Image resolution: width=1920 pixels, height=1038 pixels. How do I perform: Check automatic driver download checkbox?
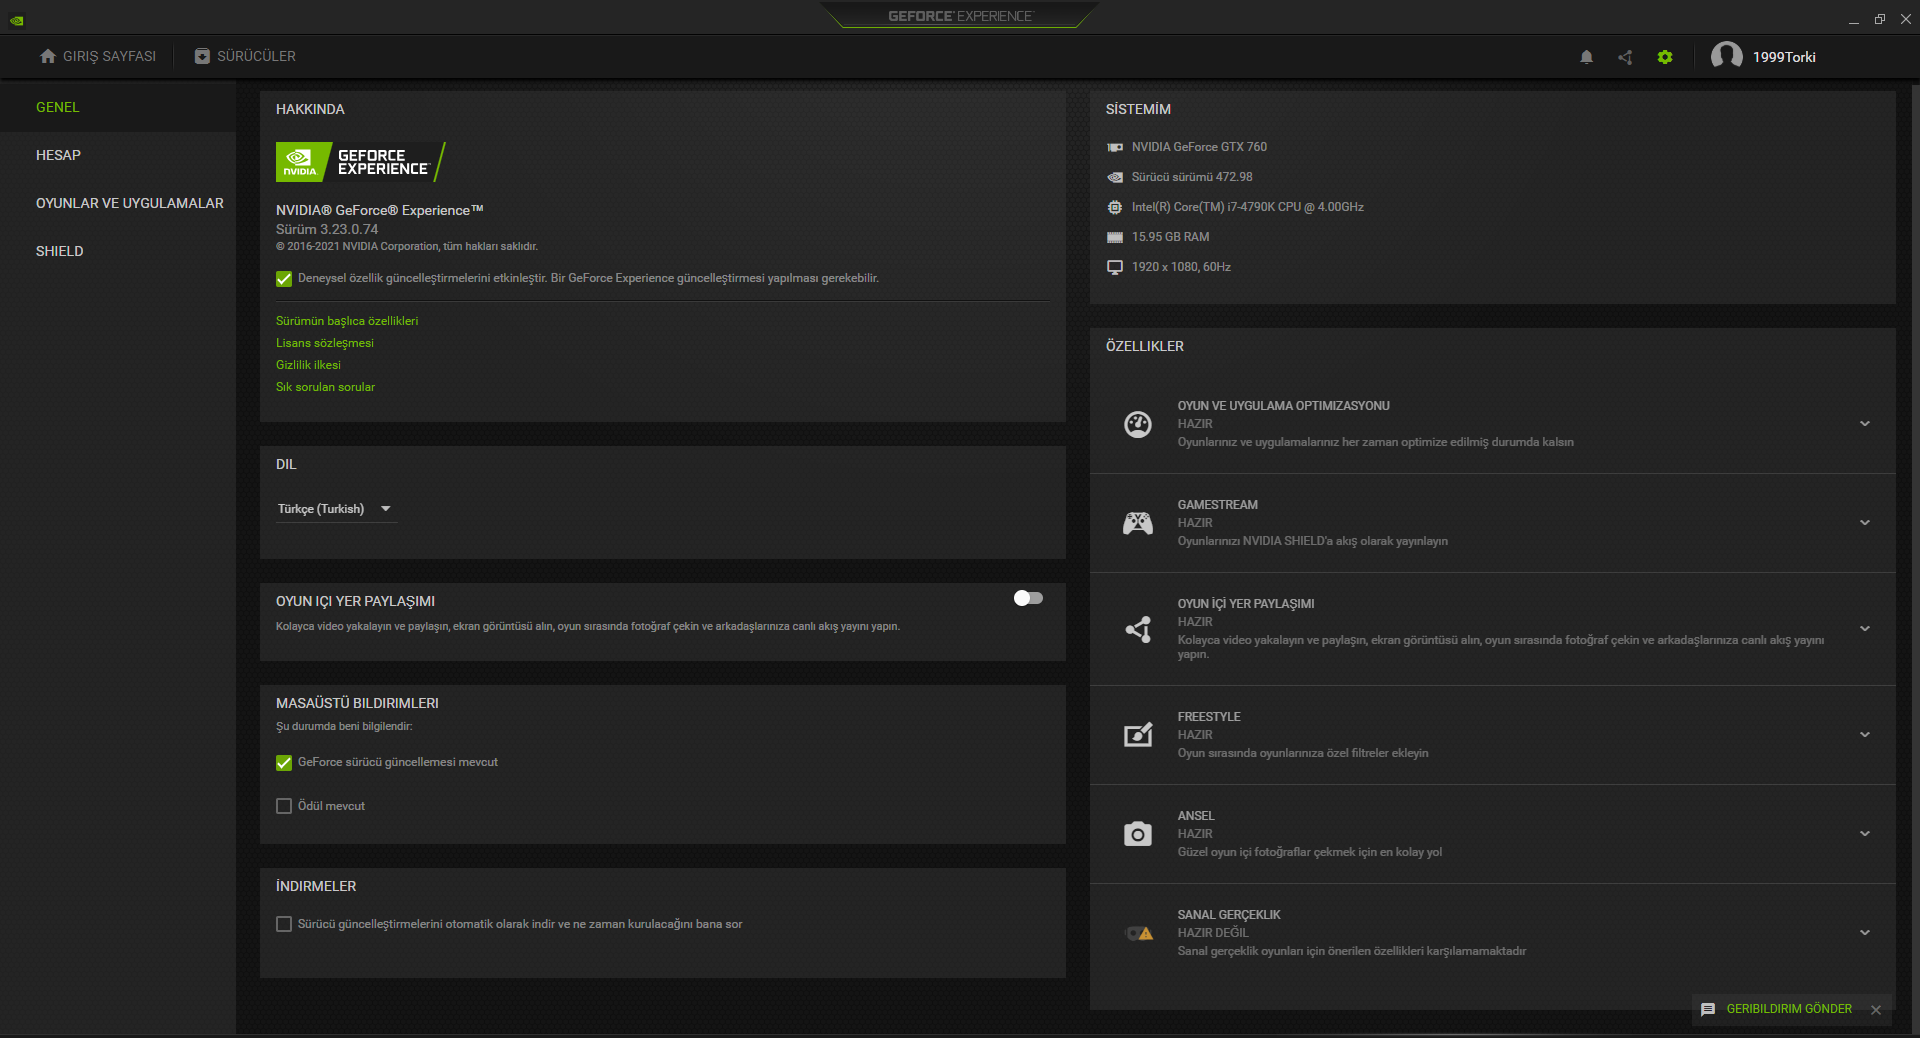(284, 924)
